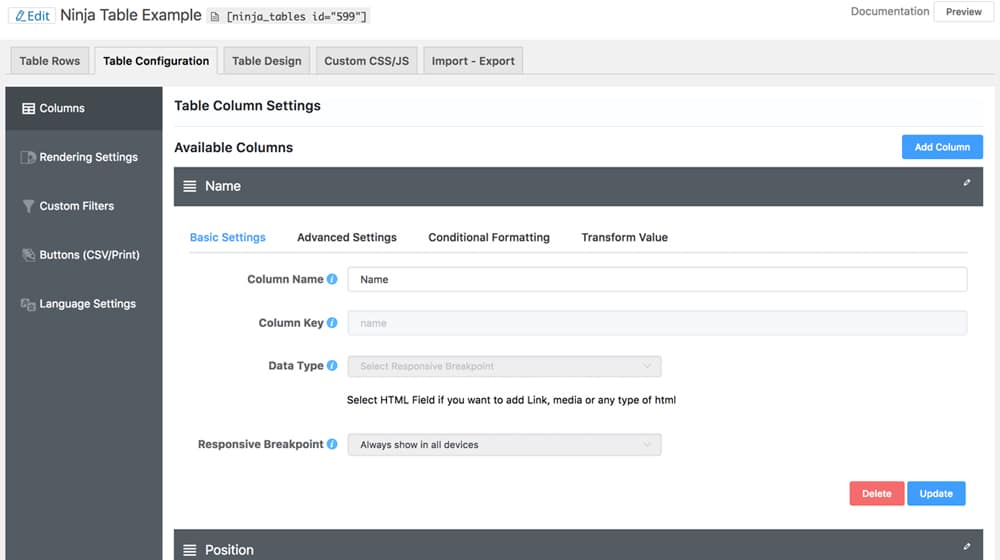Click the Responsive Breakpoint info icon
1000x560 pixels.
coord(332,444)
